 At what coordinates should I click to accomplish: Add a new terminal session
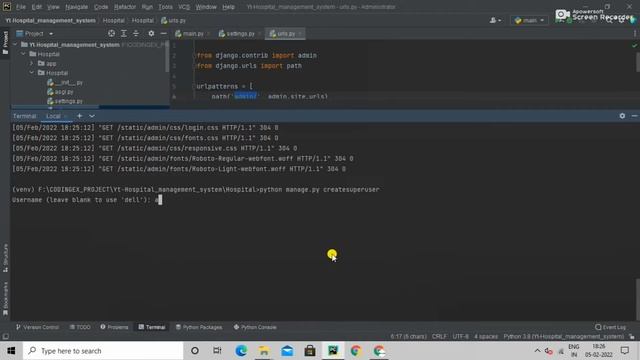(x=80, y=116)
